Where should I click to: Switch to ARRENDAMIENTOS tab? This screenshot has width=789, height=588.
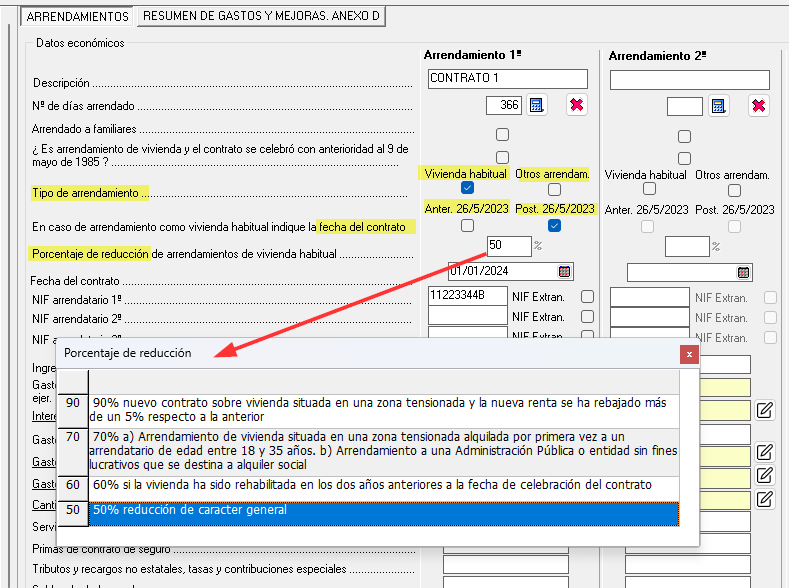click(x=77, y=17)
